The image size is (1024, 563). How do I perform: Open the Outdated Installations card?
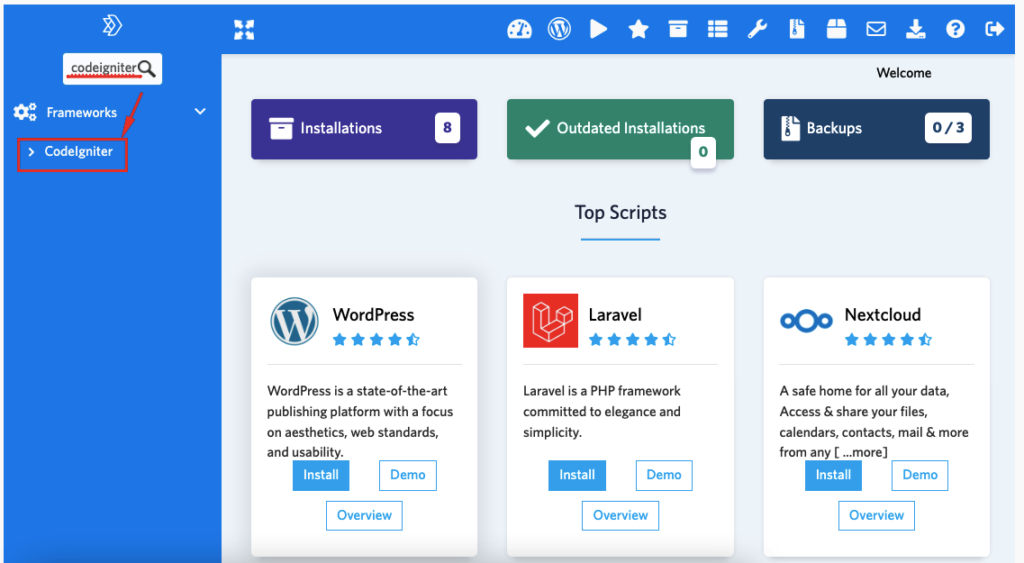pyautogui.click(x=620, y=129)
